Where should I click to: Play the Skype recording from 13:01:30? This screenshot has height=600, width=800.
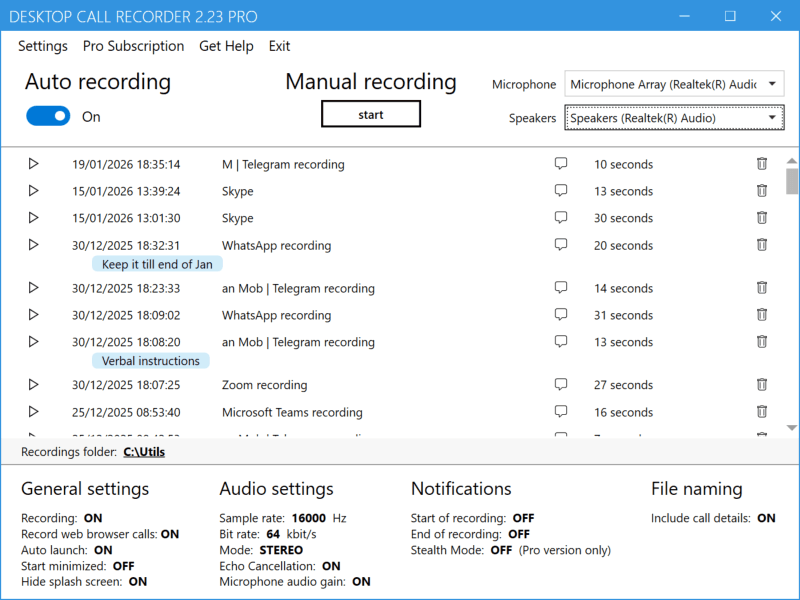coord(33,218)
